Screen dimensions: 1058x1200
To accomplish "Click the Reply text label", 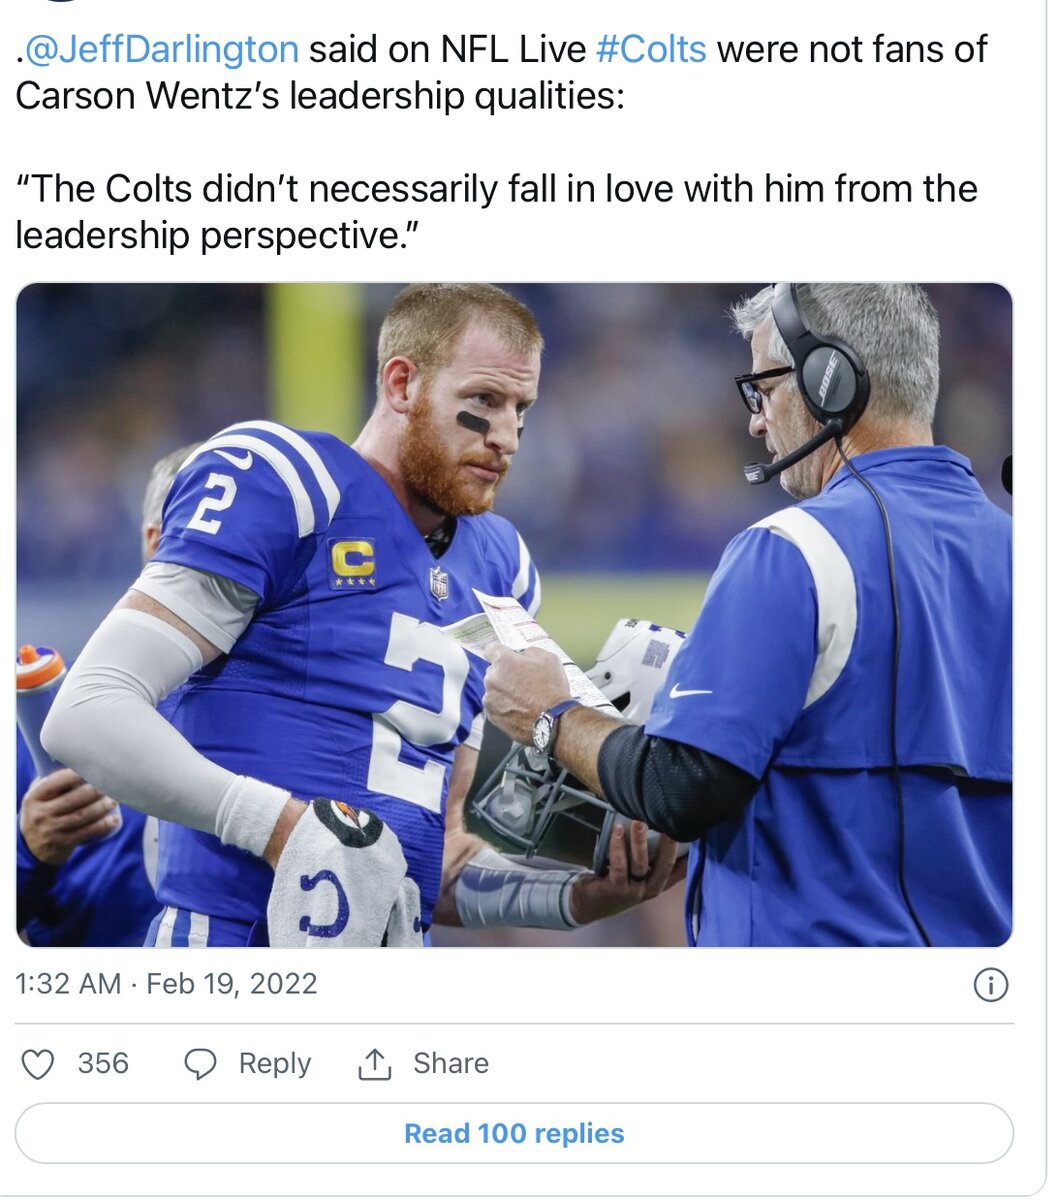I will tap(274, 1063).
